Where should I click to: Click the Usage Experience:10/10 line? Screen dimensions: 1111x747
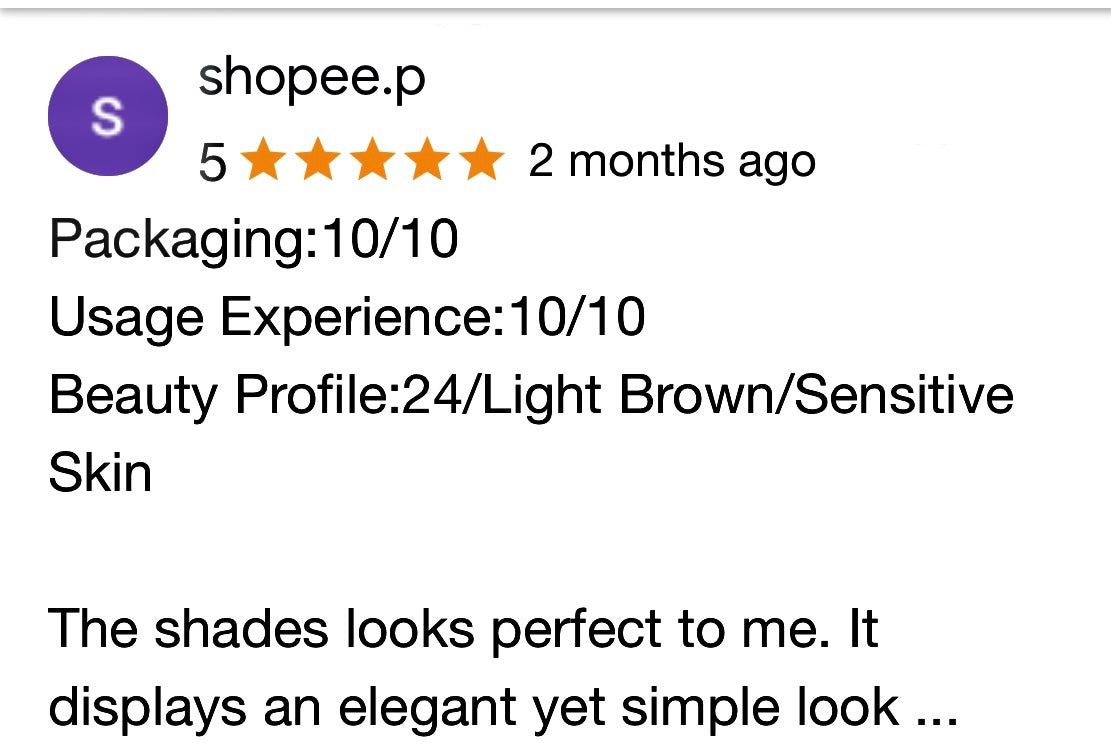pos(347,319)
